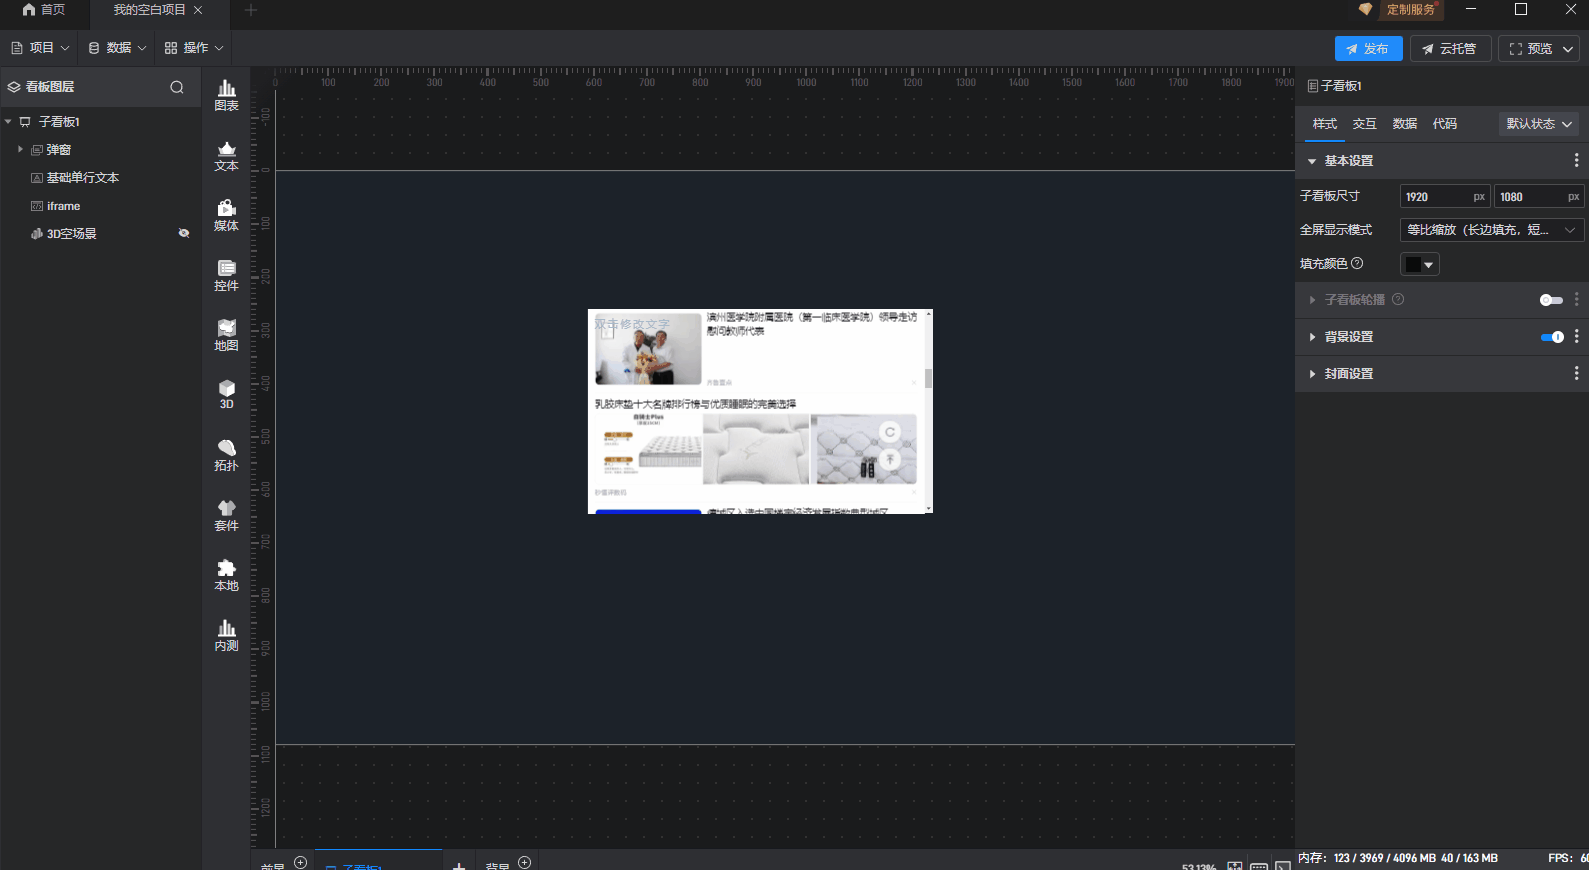Collapse the 子看板1 tree node
Image resolution: width=1589 pixels, height=870 pixels.
(8, 121)
